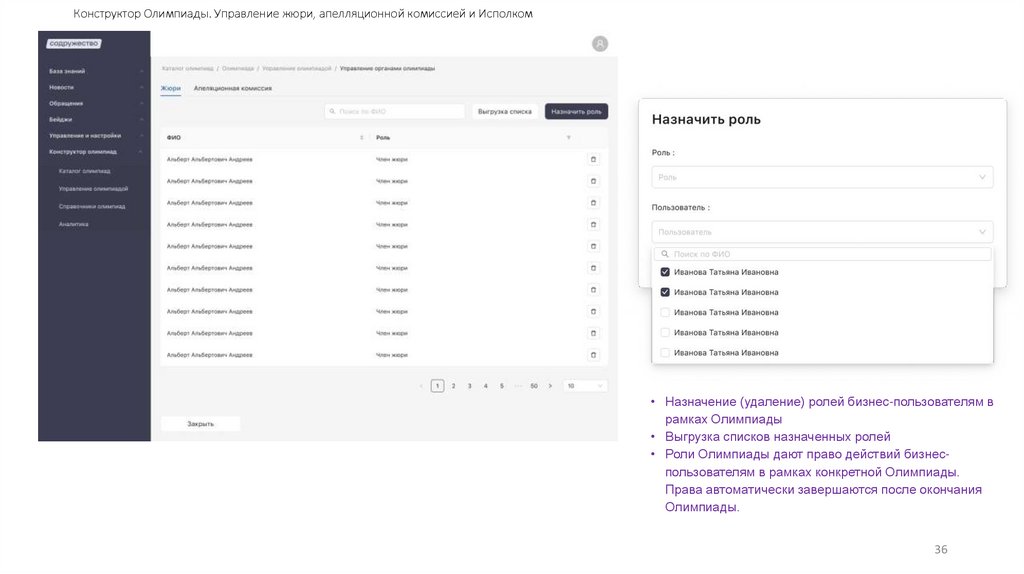Click the Выгрузка списка button
The image size is (1024, 574).
(x=505, y=112)
